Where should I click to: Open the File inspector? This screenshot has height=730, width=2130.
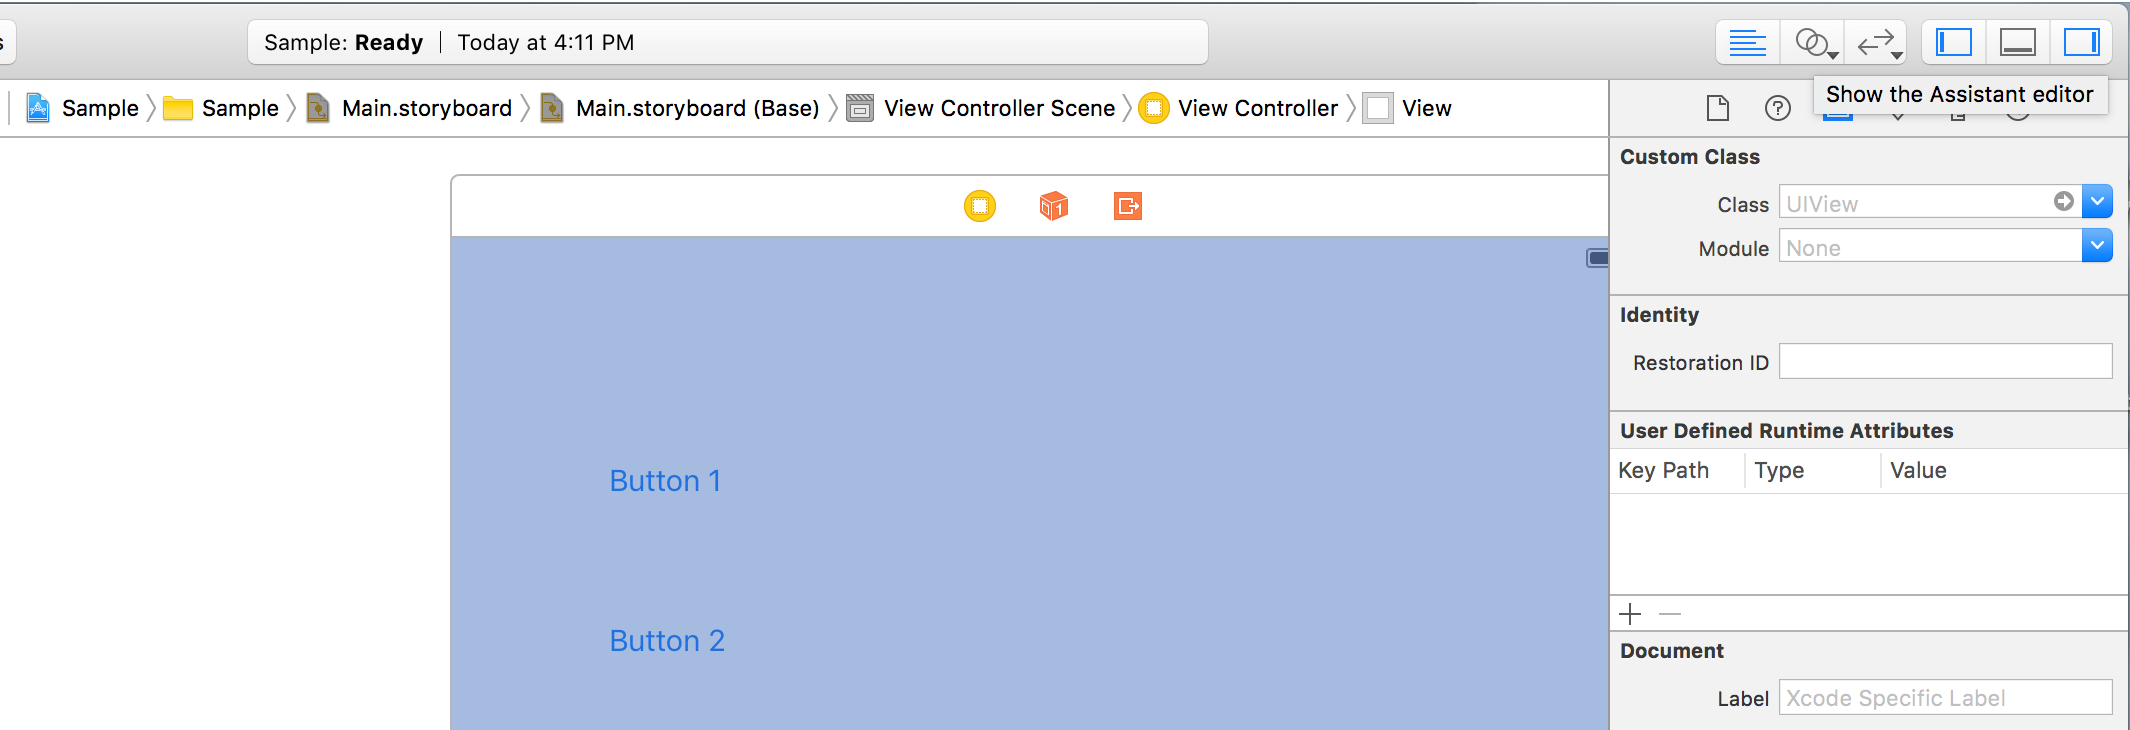pyautogui.click(x=1717, y=107)
